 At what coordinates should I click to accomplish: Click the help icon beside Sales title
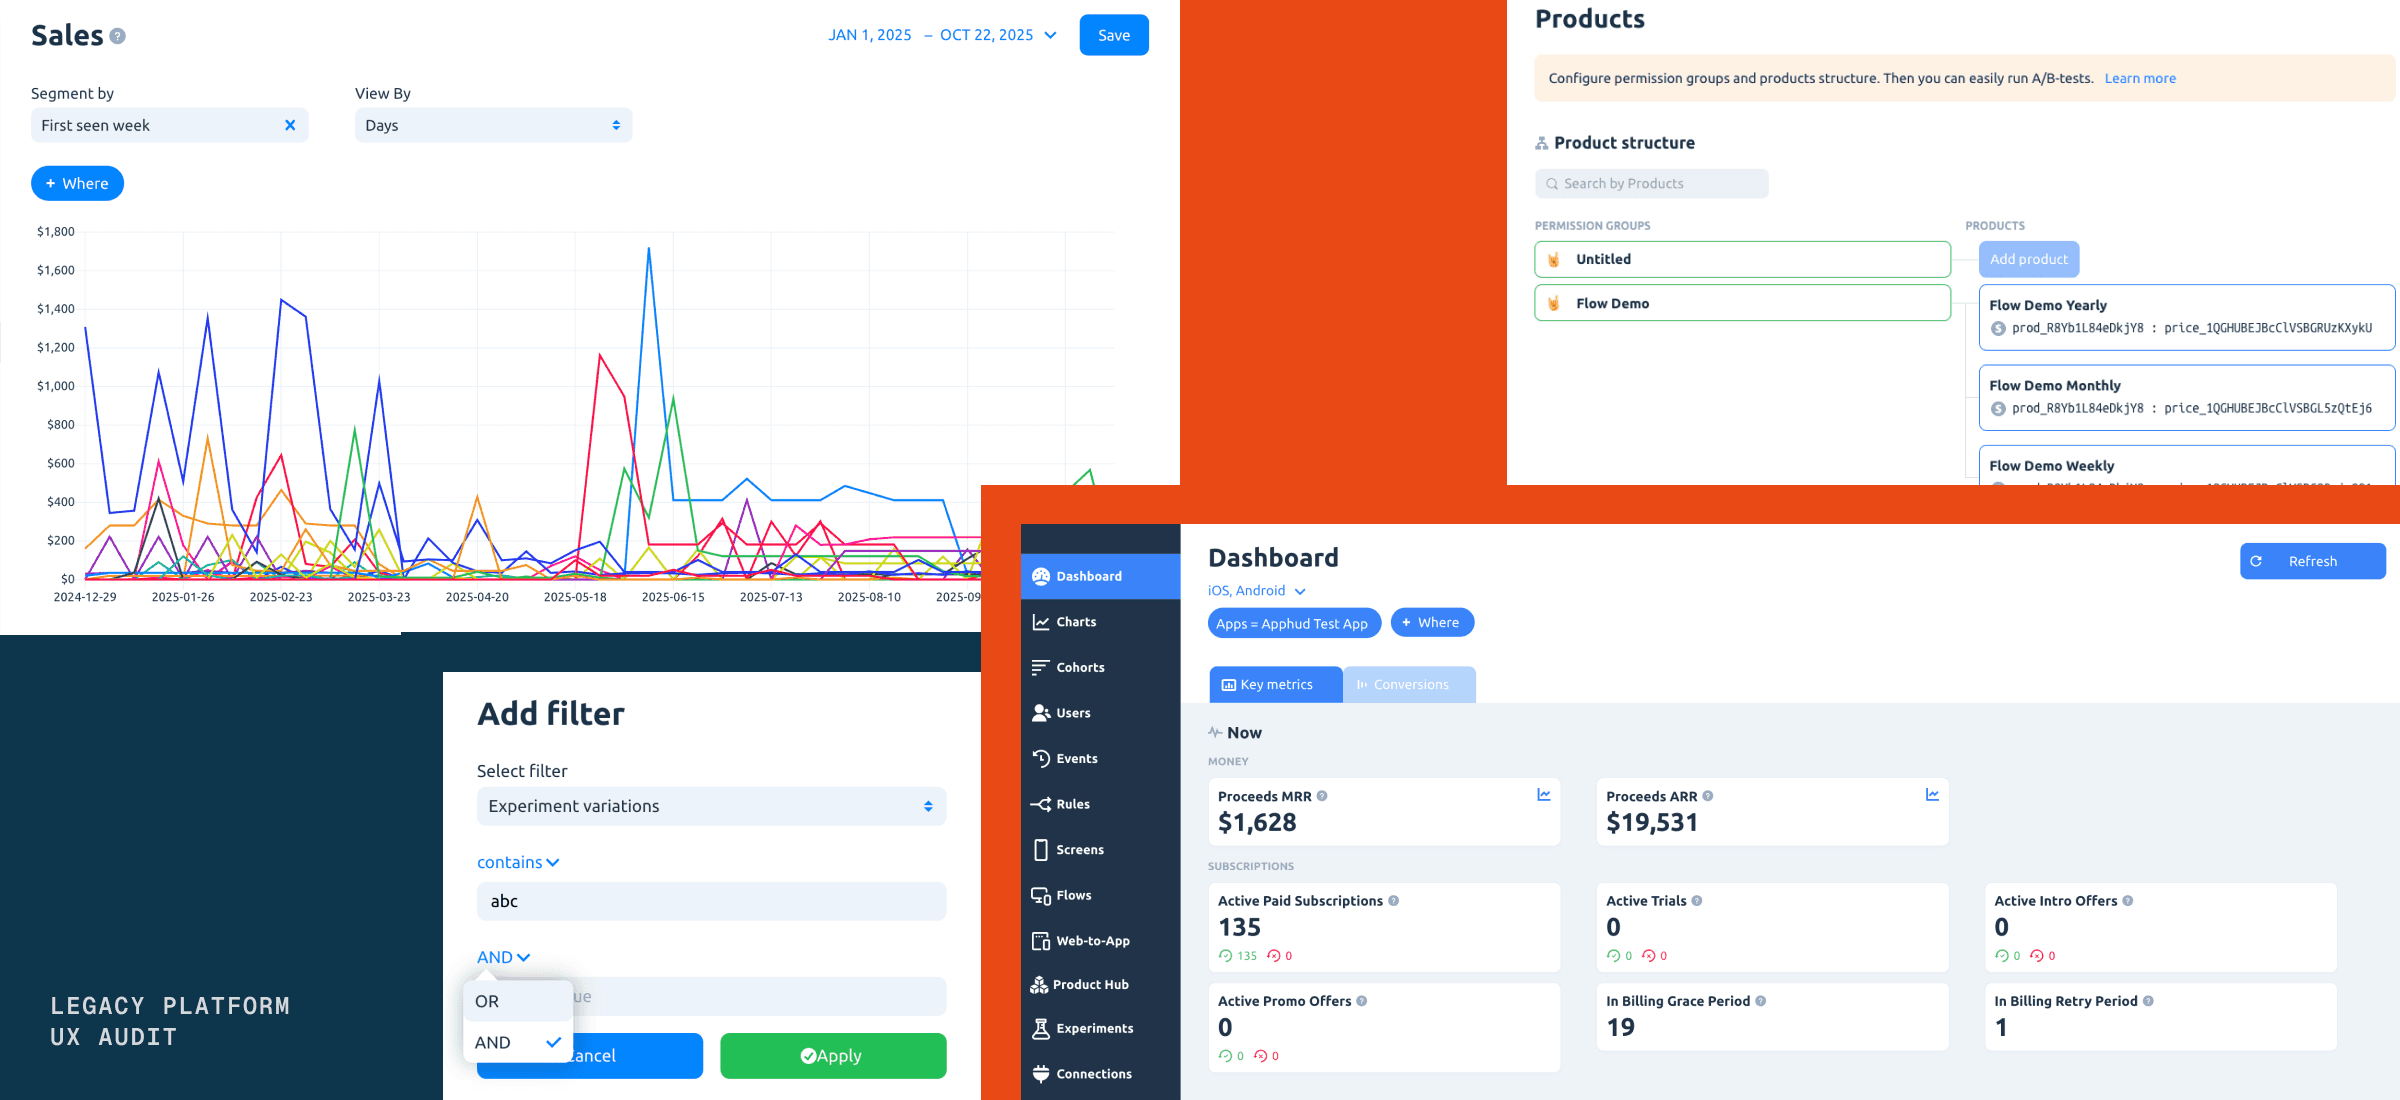click(117, 36)
